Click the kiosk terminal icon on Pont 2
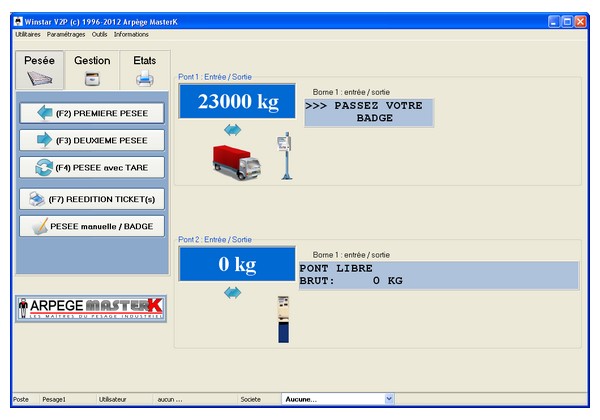600x420 pixels. pyautogui.click(x=285, y=319)
